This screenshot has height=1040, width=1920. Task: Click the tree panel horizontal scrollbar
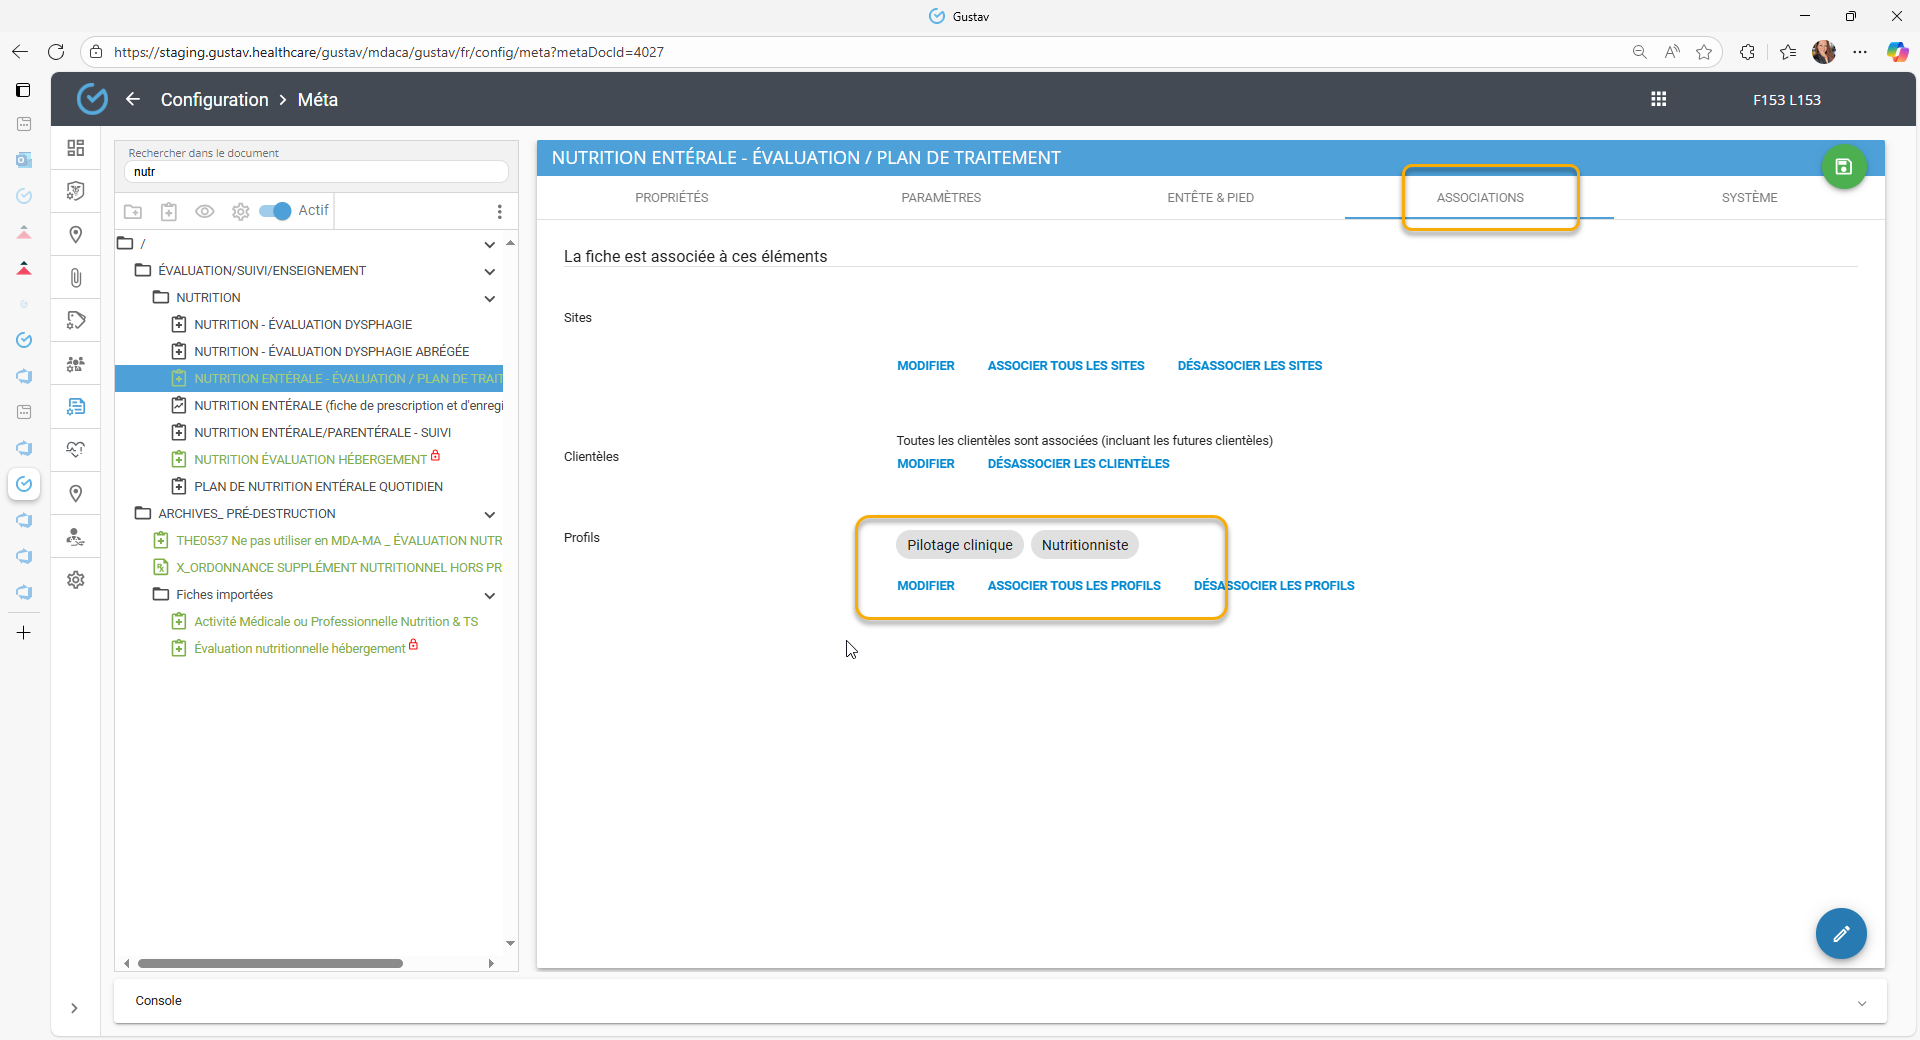coord(270,964)
